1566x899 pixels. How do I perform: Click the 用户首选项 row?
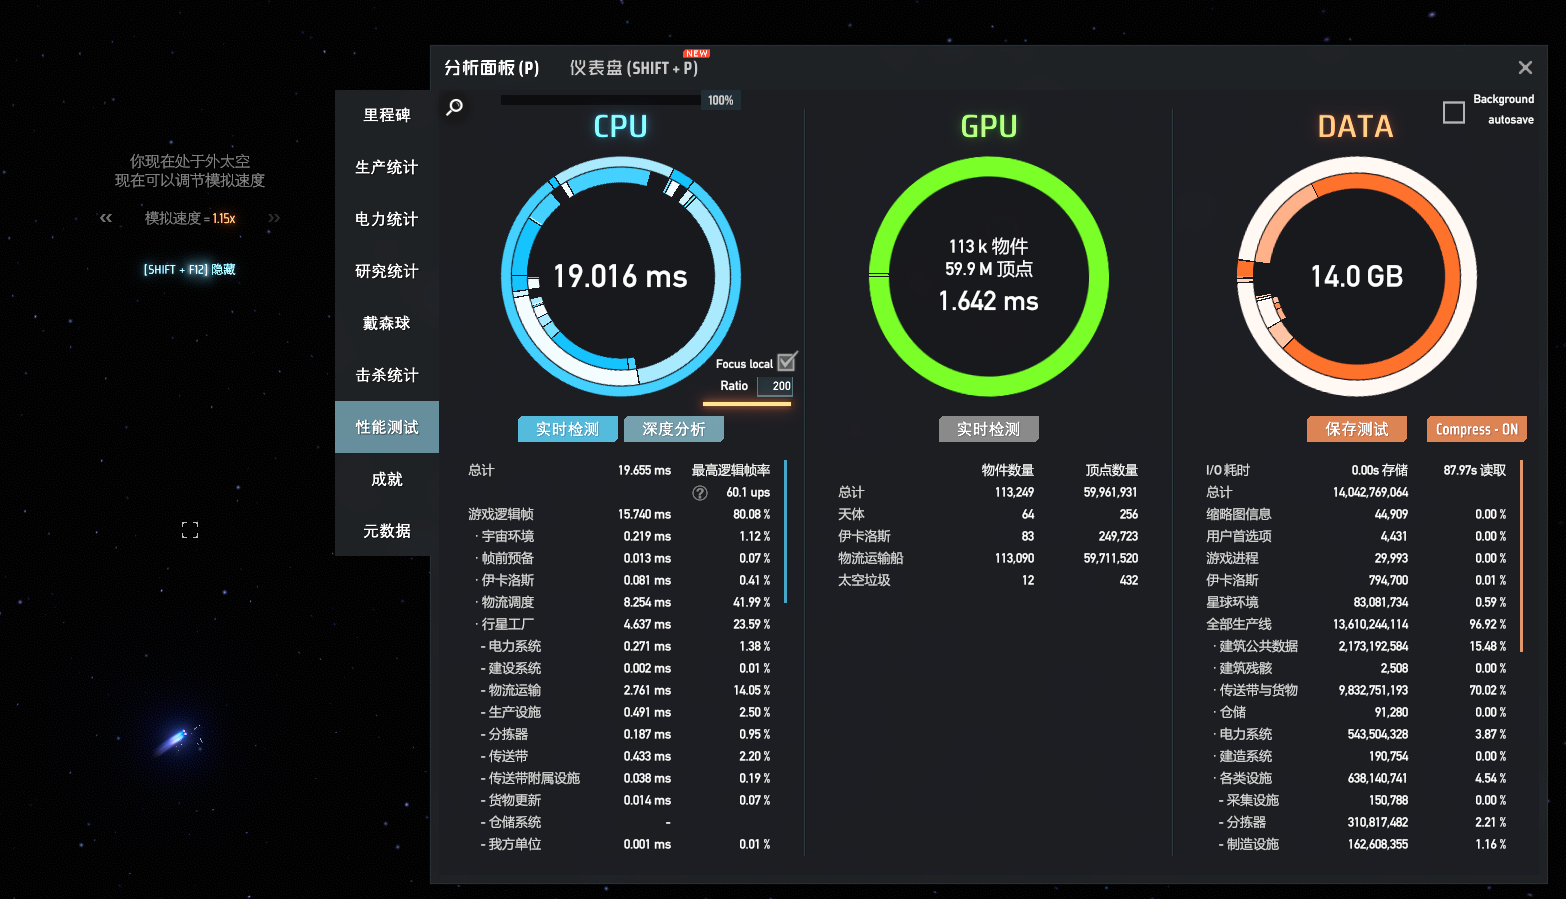[x=1356, y=536]
